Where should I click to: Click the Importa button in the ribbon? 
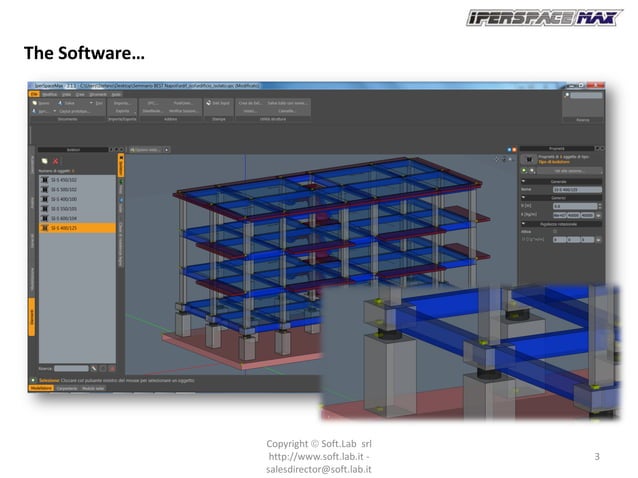click(122, 103)
